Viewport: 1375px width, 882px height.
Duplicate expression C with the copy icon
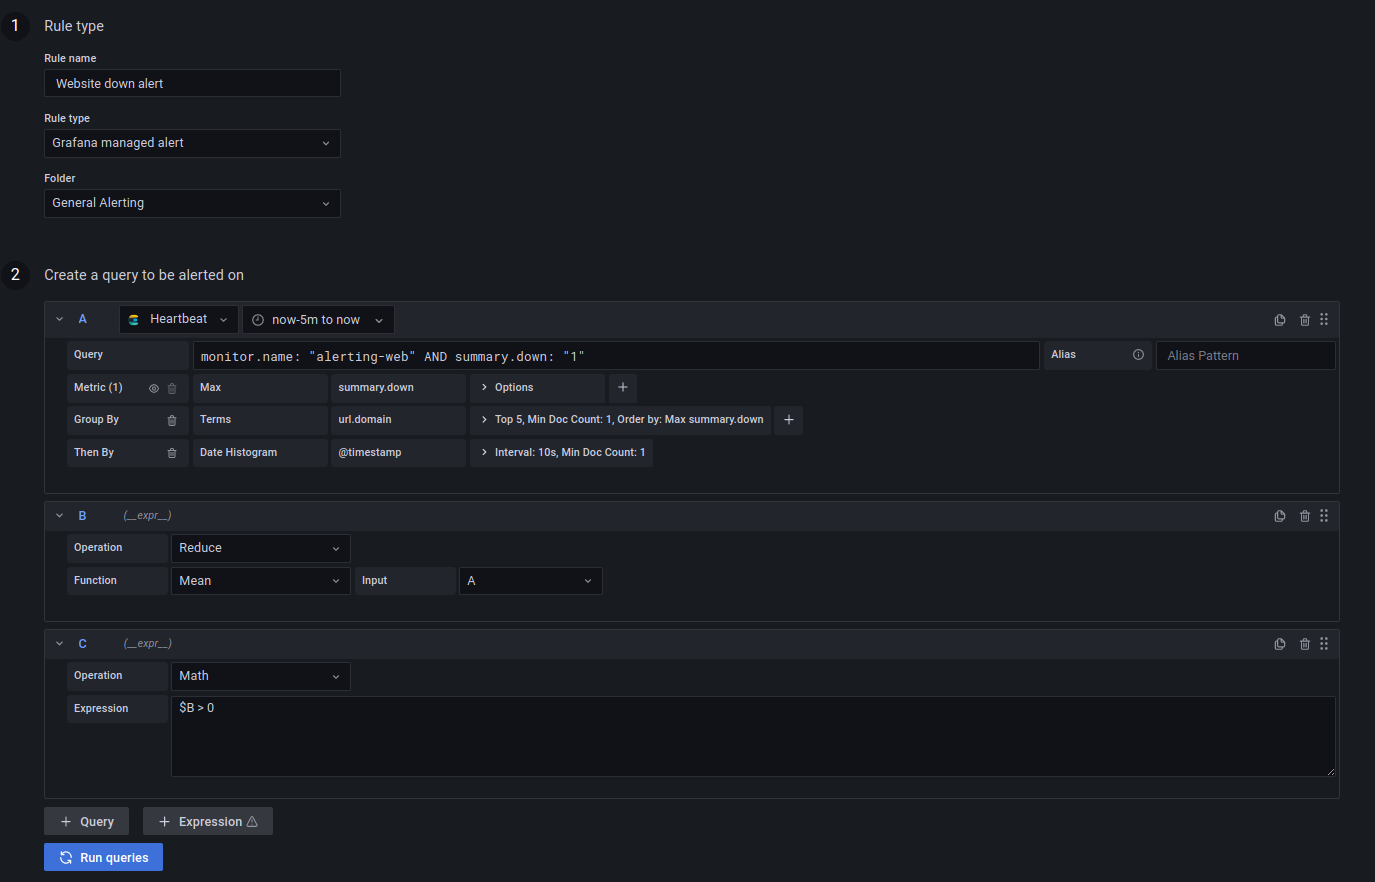point(1280,644)
